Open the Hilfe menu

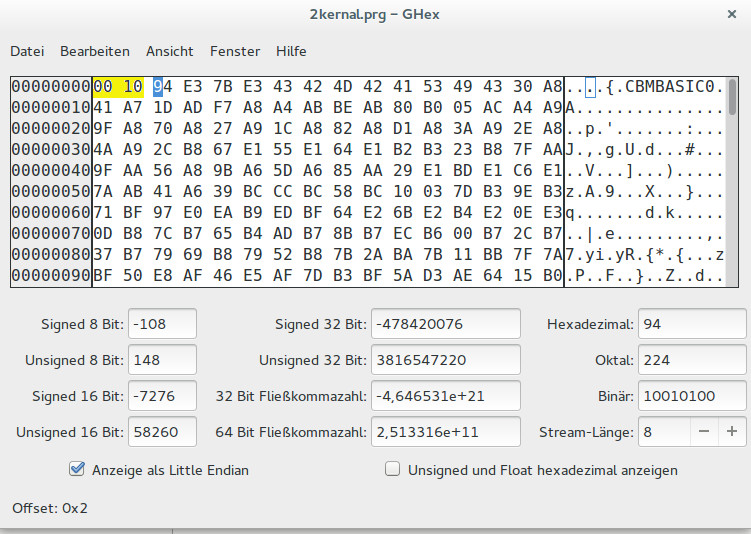[291, 51]
